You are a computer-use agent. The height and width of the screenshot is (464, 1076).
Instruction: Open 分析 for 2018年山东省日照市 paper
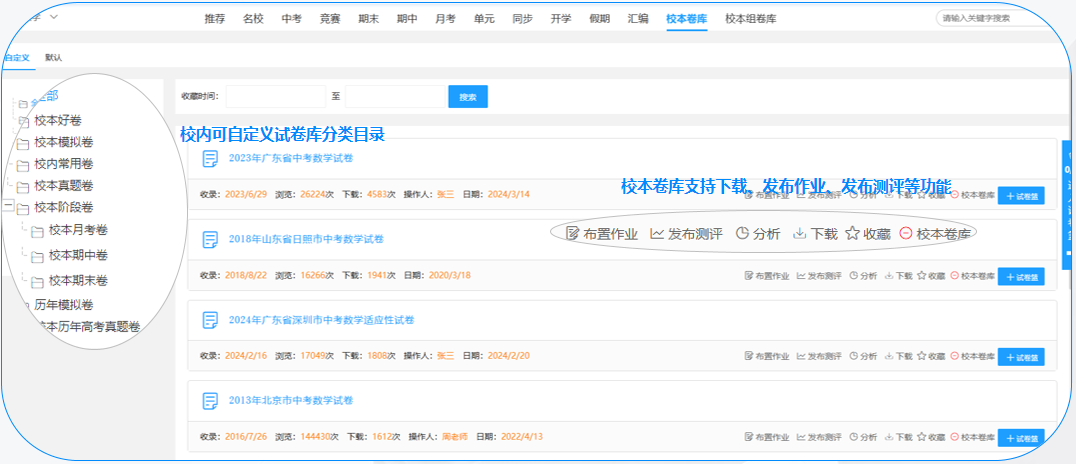coord(863,276)
